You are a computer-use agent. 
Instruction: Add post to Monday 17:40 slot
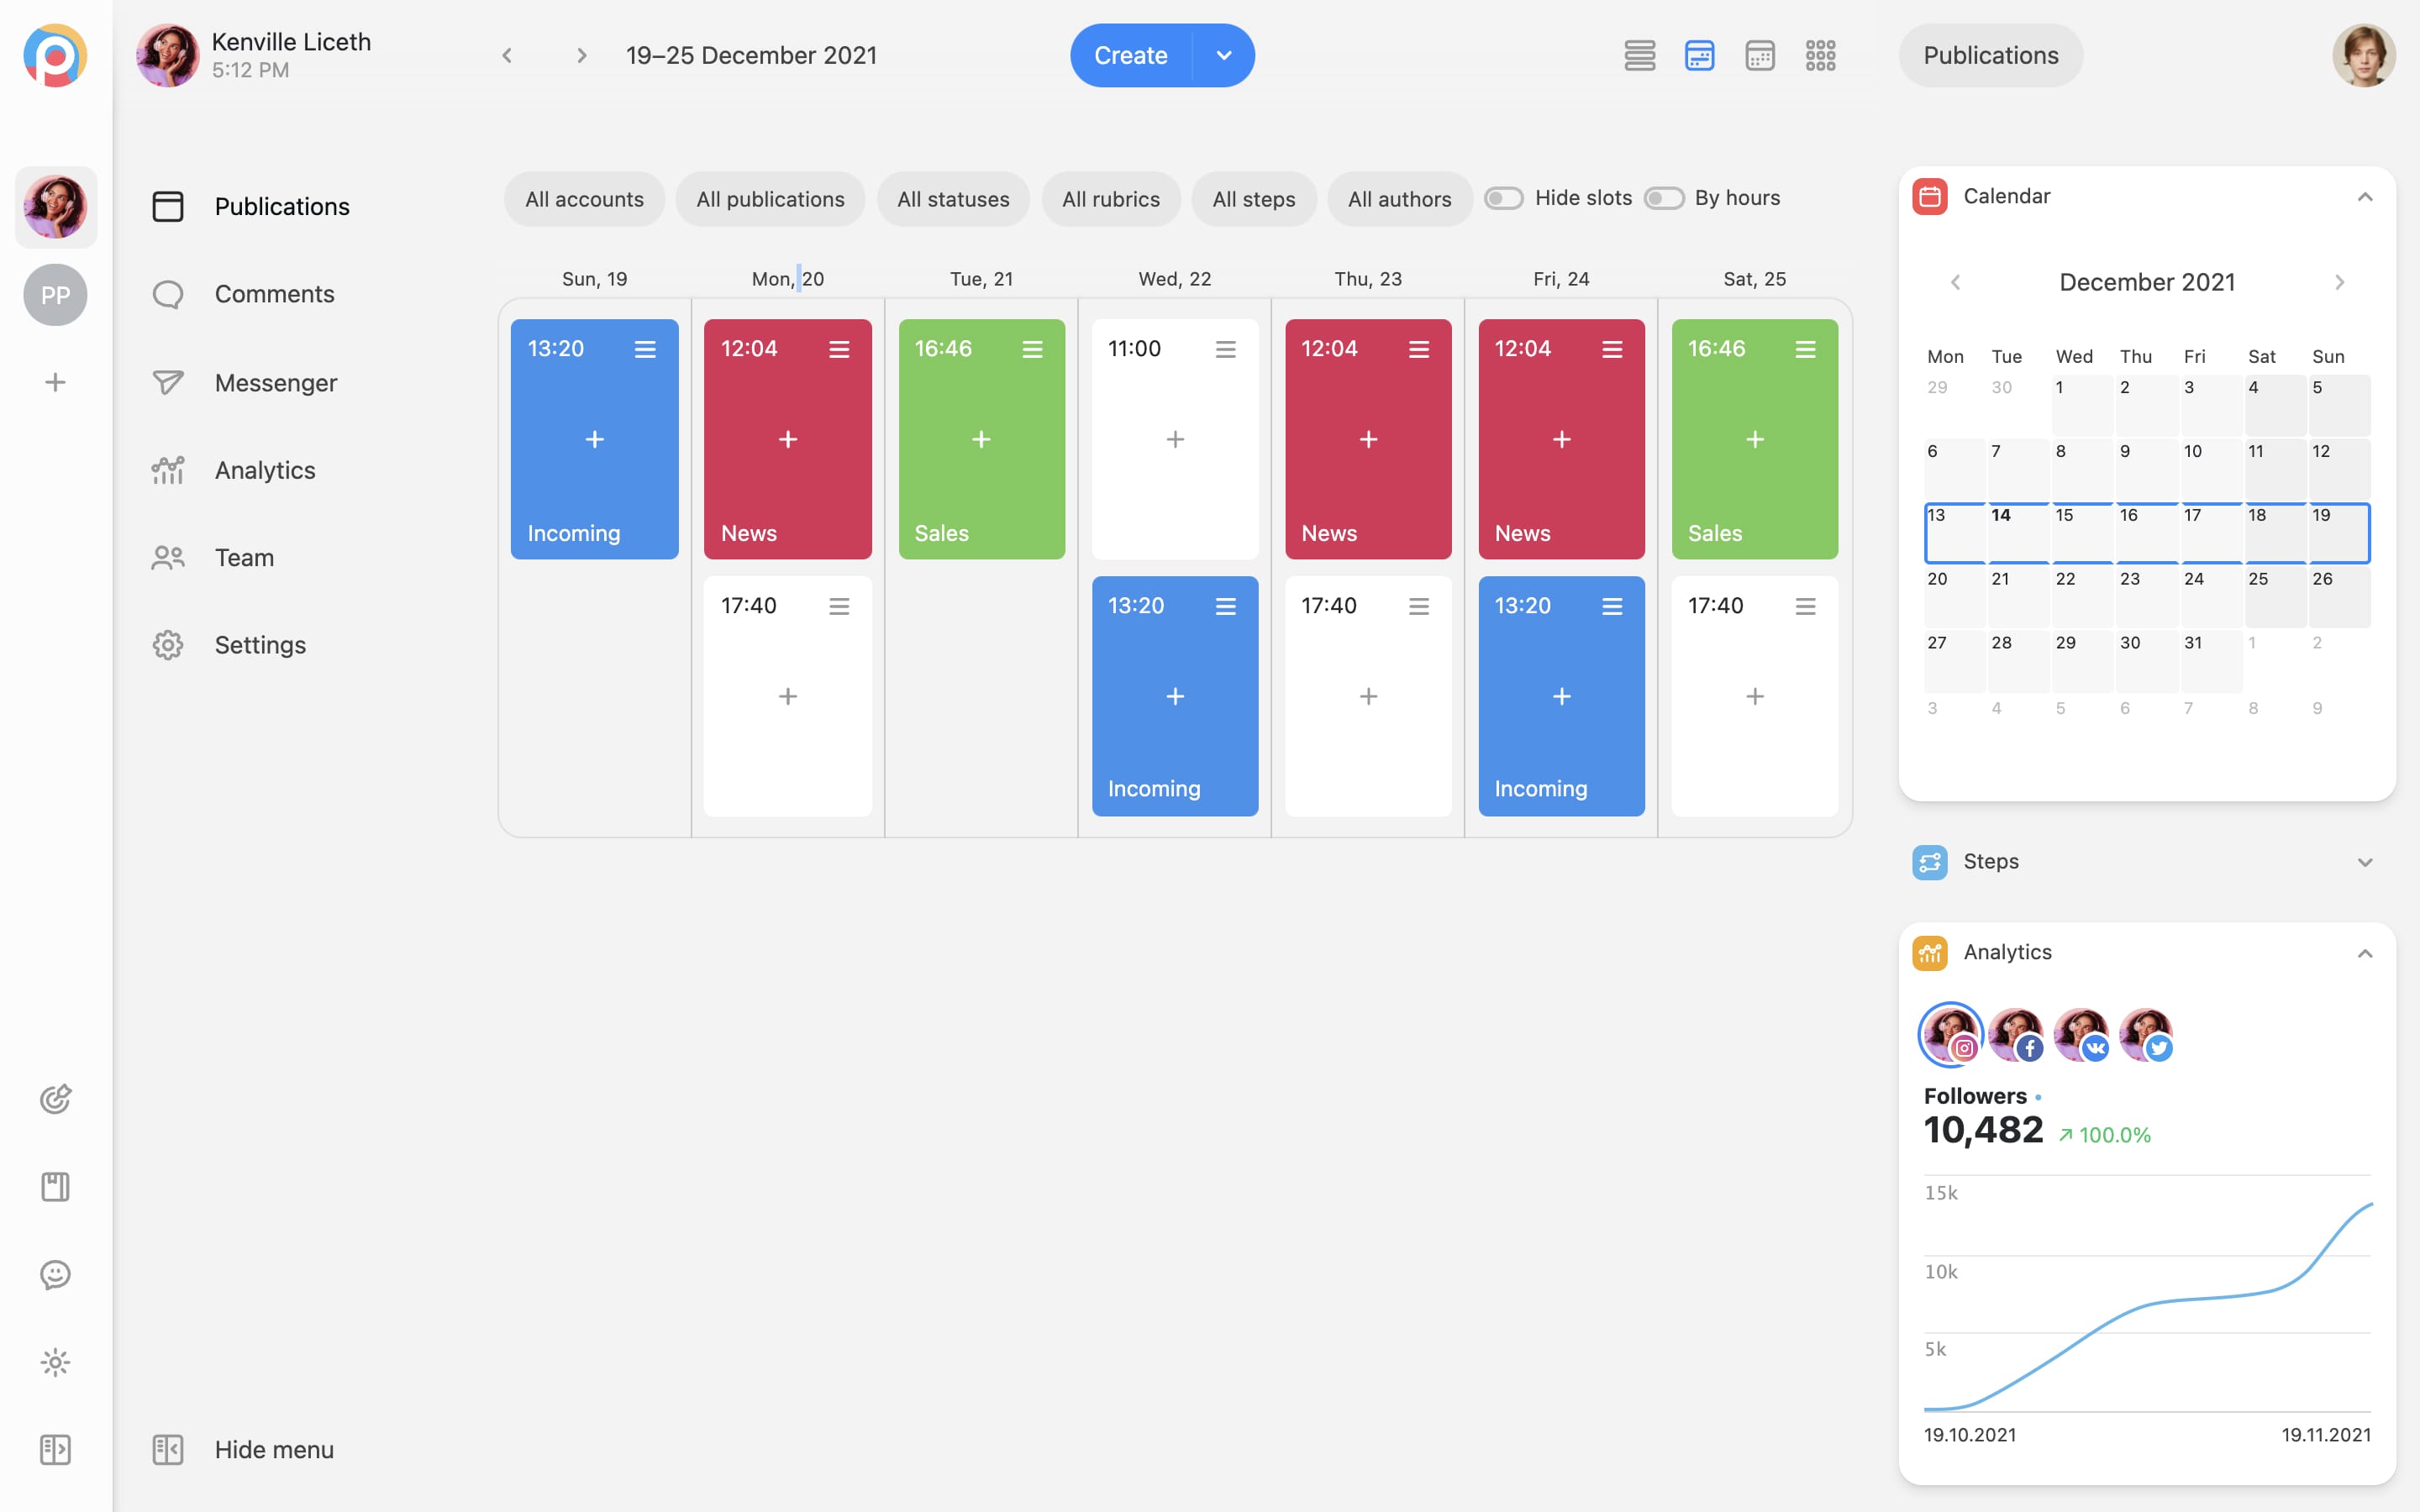(788, 696)
